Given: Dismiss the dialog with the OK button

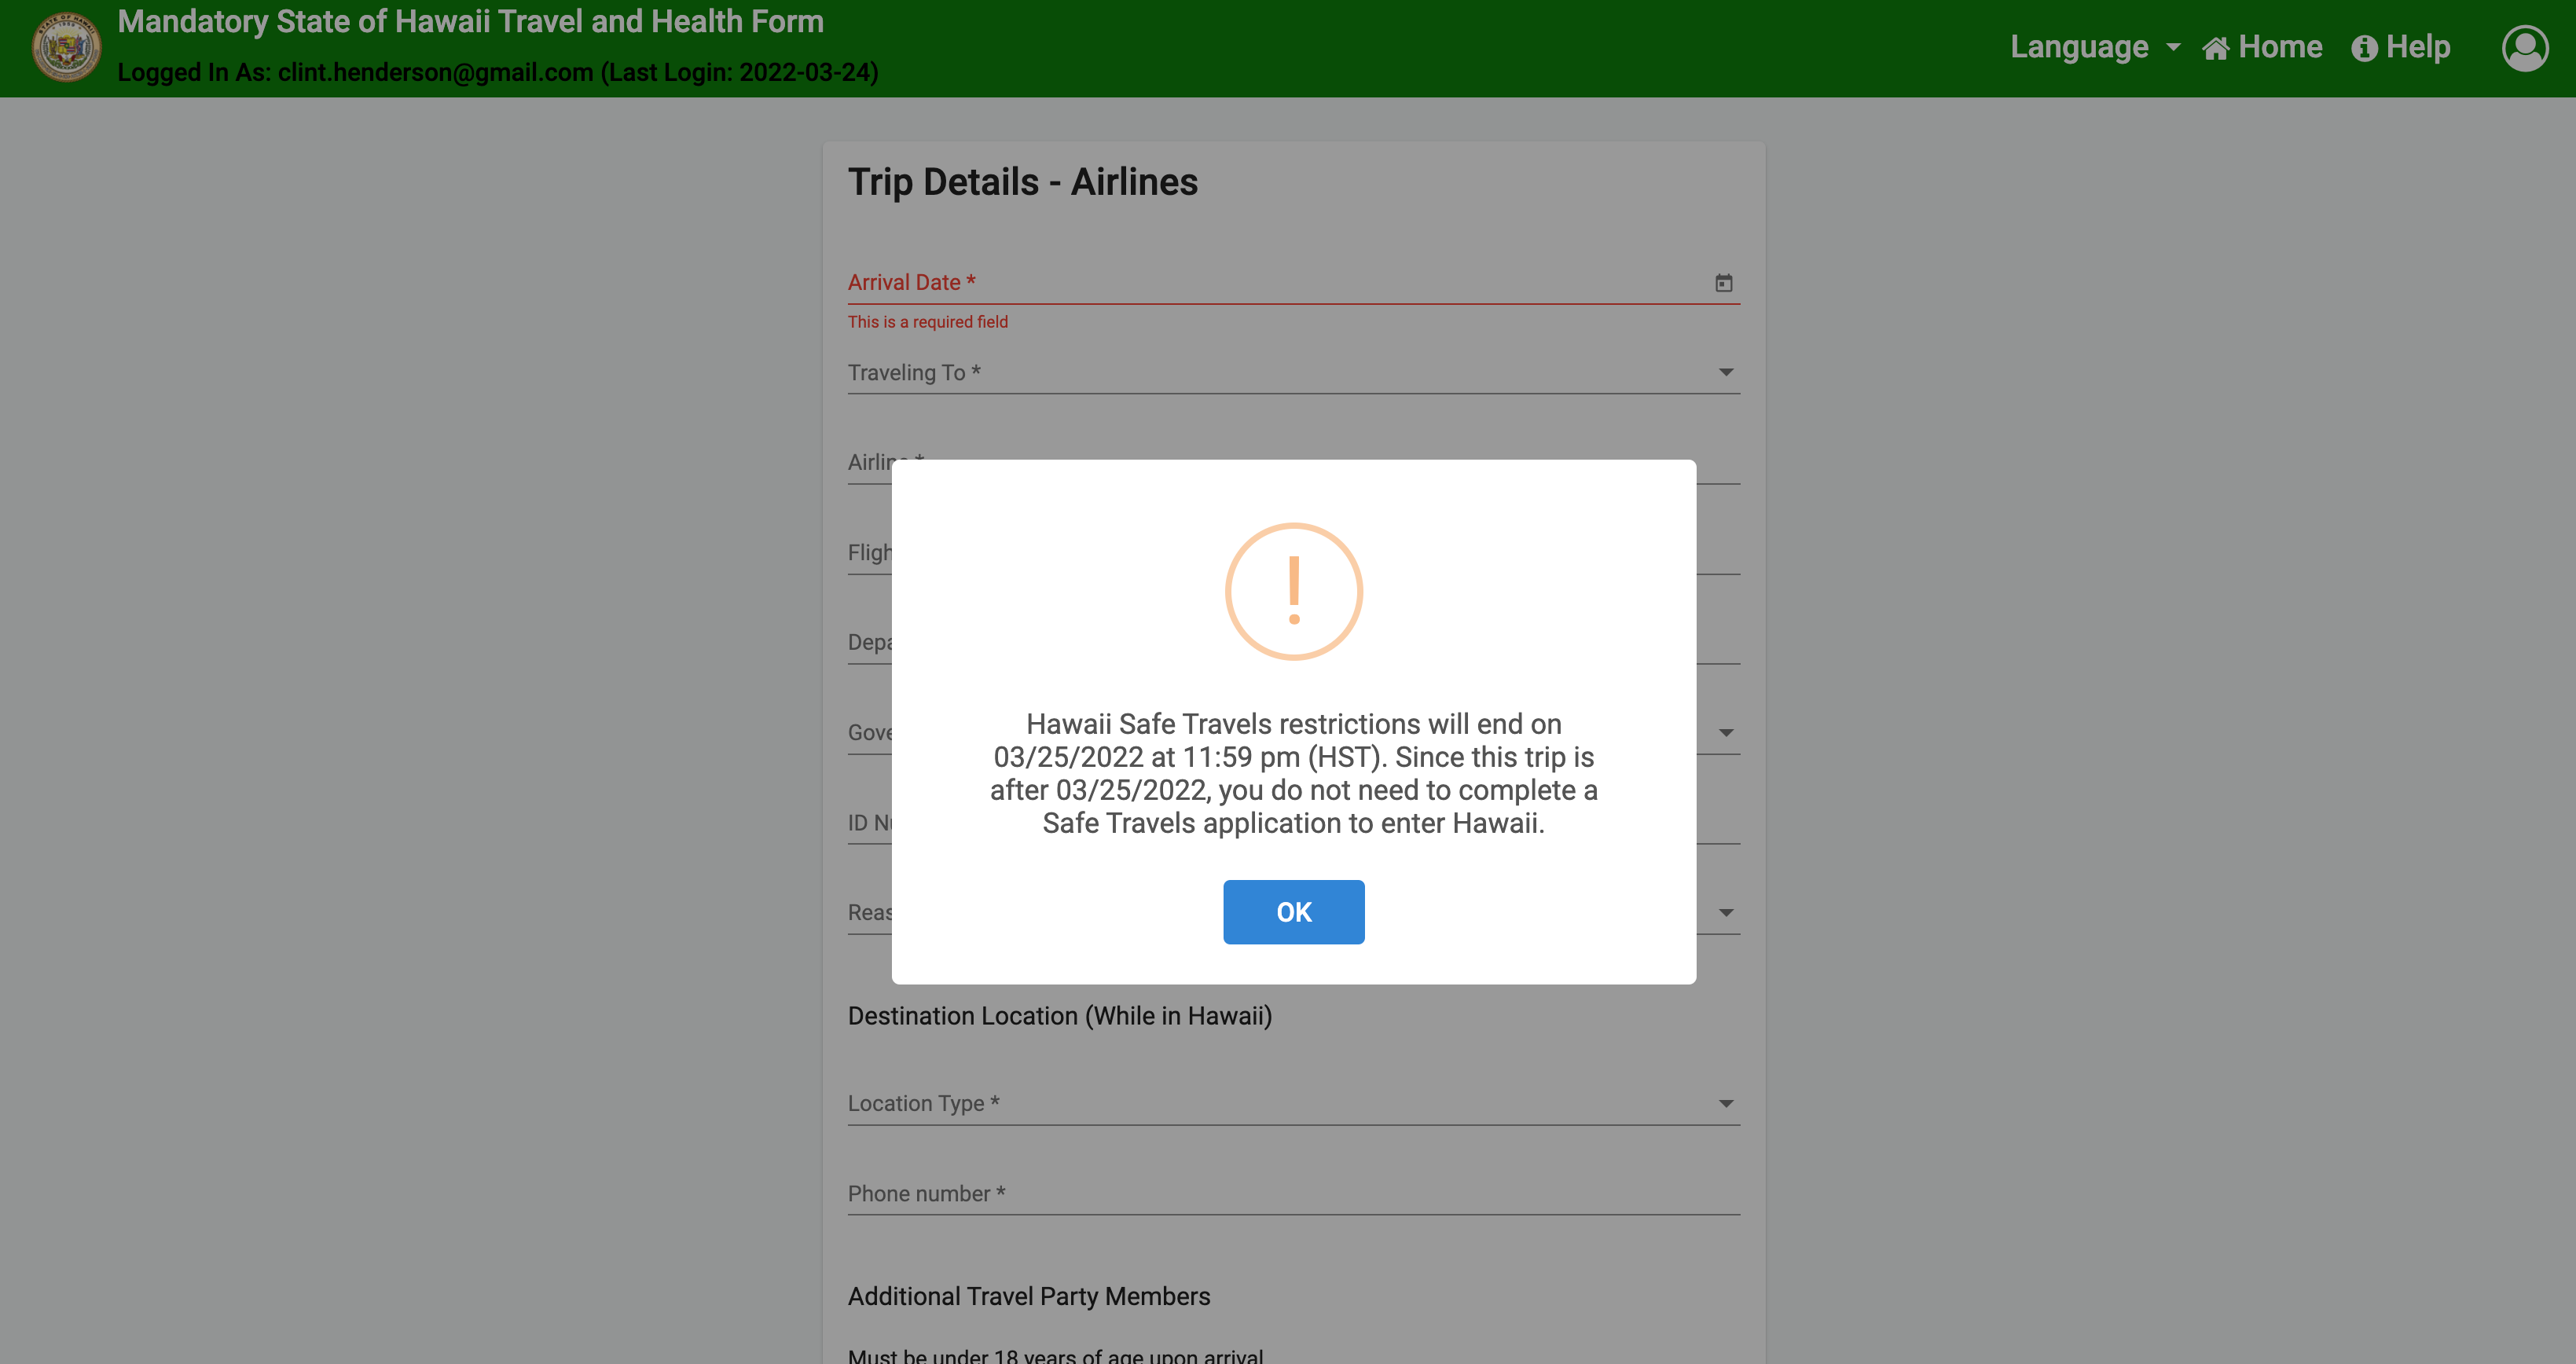Looking at the screenshot, I should pyautogui.click(x=1293, y=911).
